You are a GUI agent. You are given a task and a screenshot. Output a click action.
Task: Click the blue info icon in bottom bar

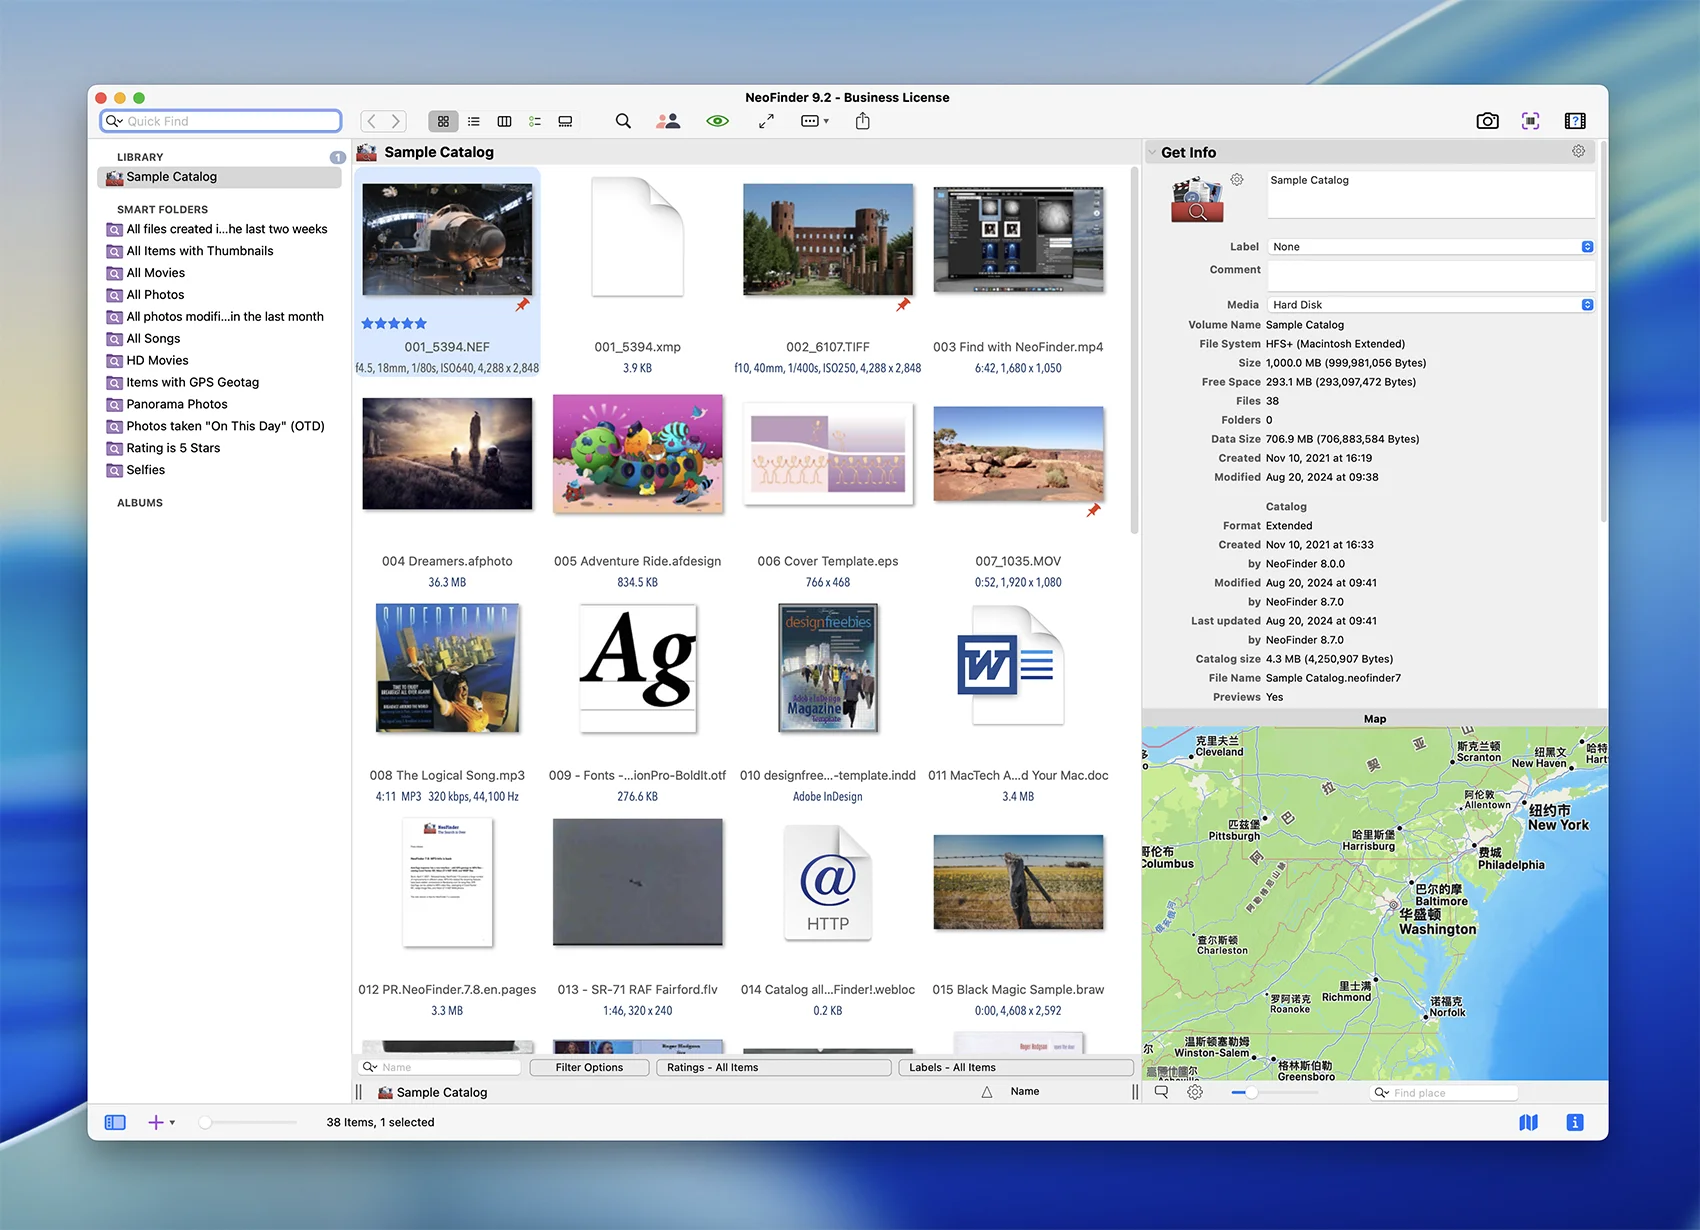[1574, 1122]
